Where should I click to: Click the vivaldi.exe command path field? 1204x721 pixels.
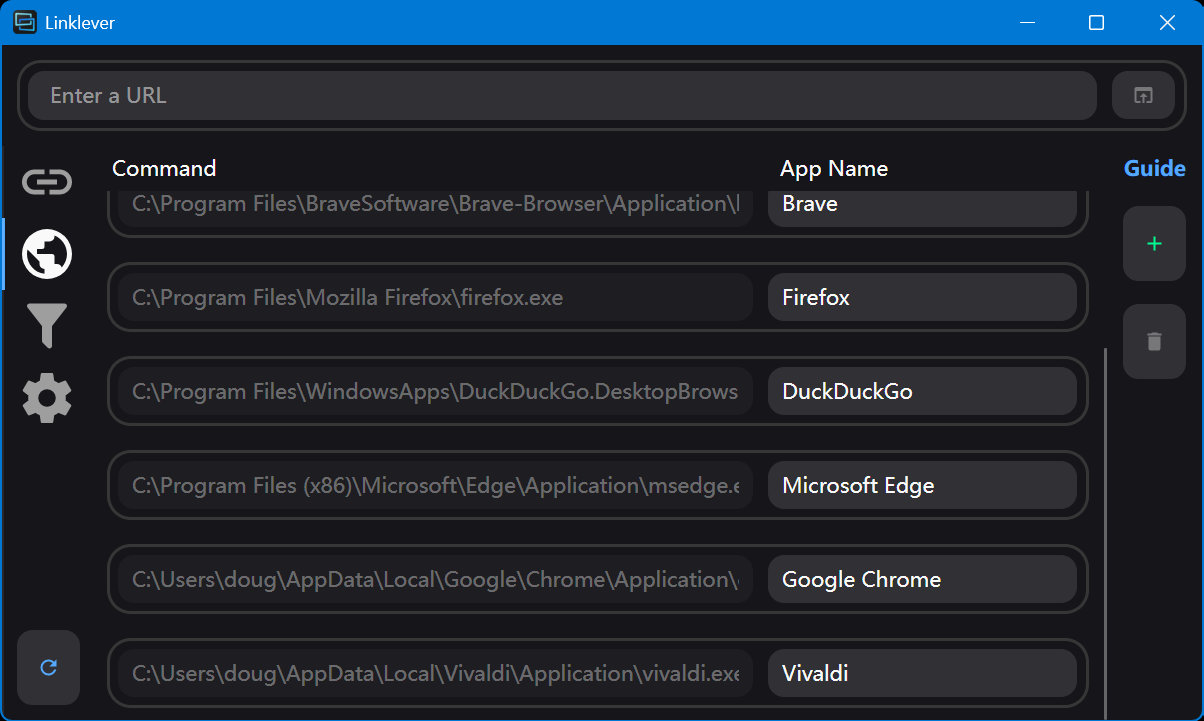click(435, 674)
